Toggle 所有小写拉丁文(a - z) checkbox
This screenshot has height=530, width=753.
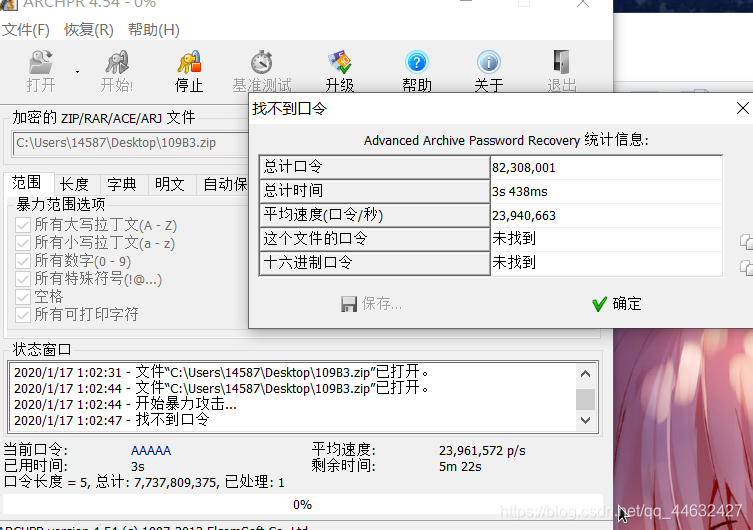(x=23, y=243)
